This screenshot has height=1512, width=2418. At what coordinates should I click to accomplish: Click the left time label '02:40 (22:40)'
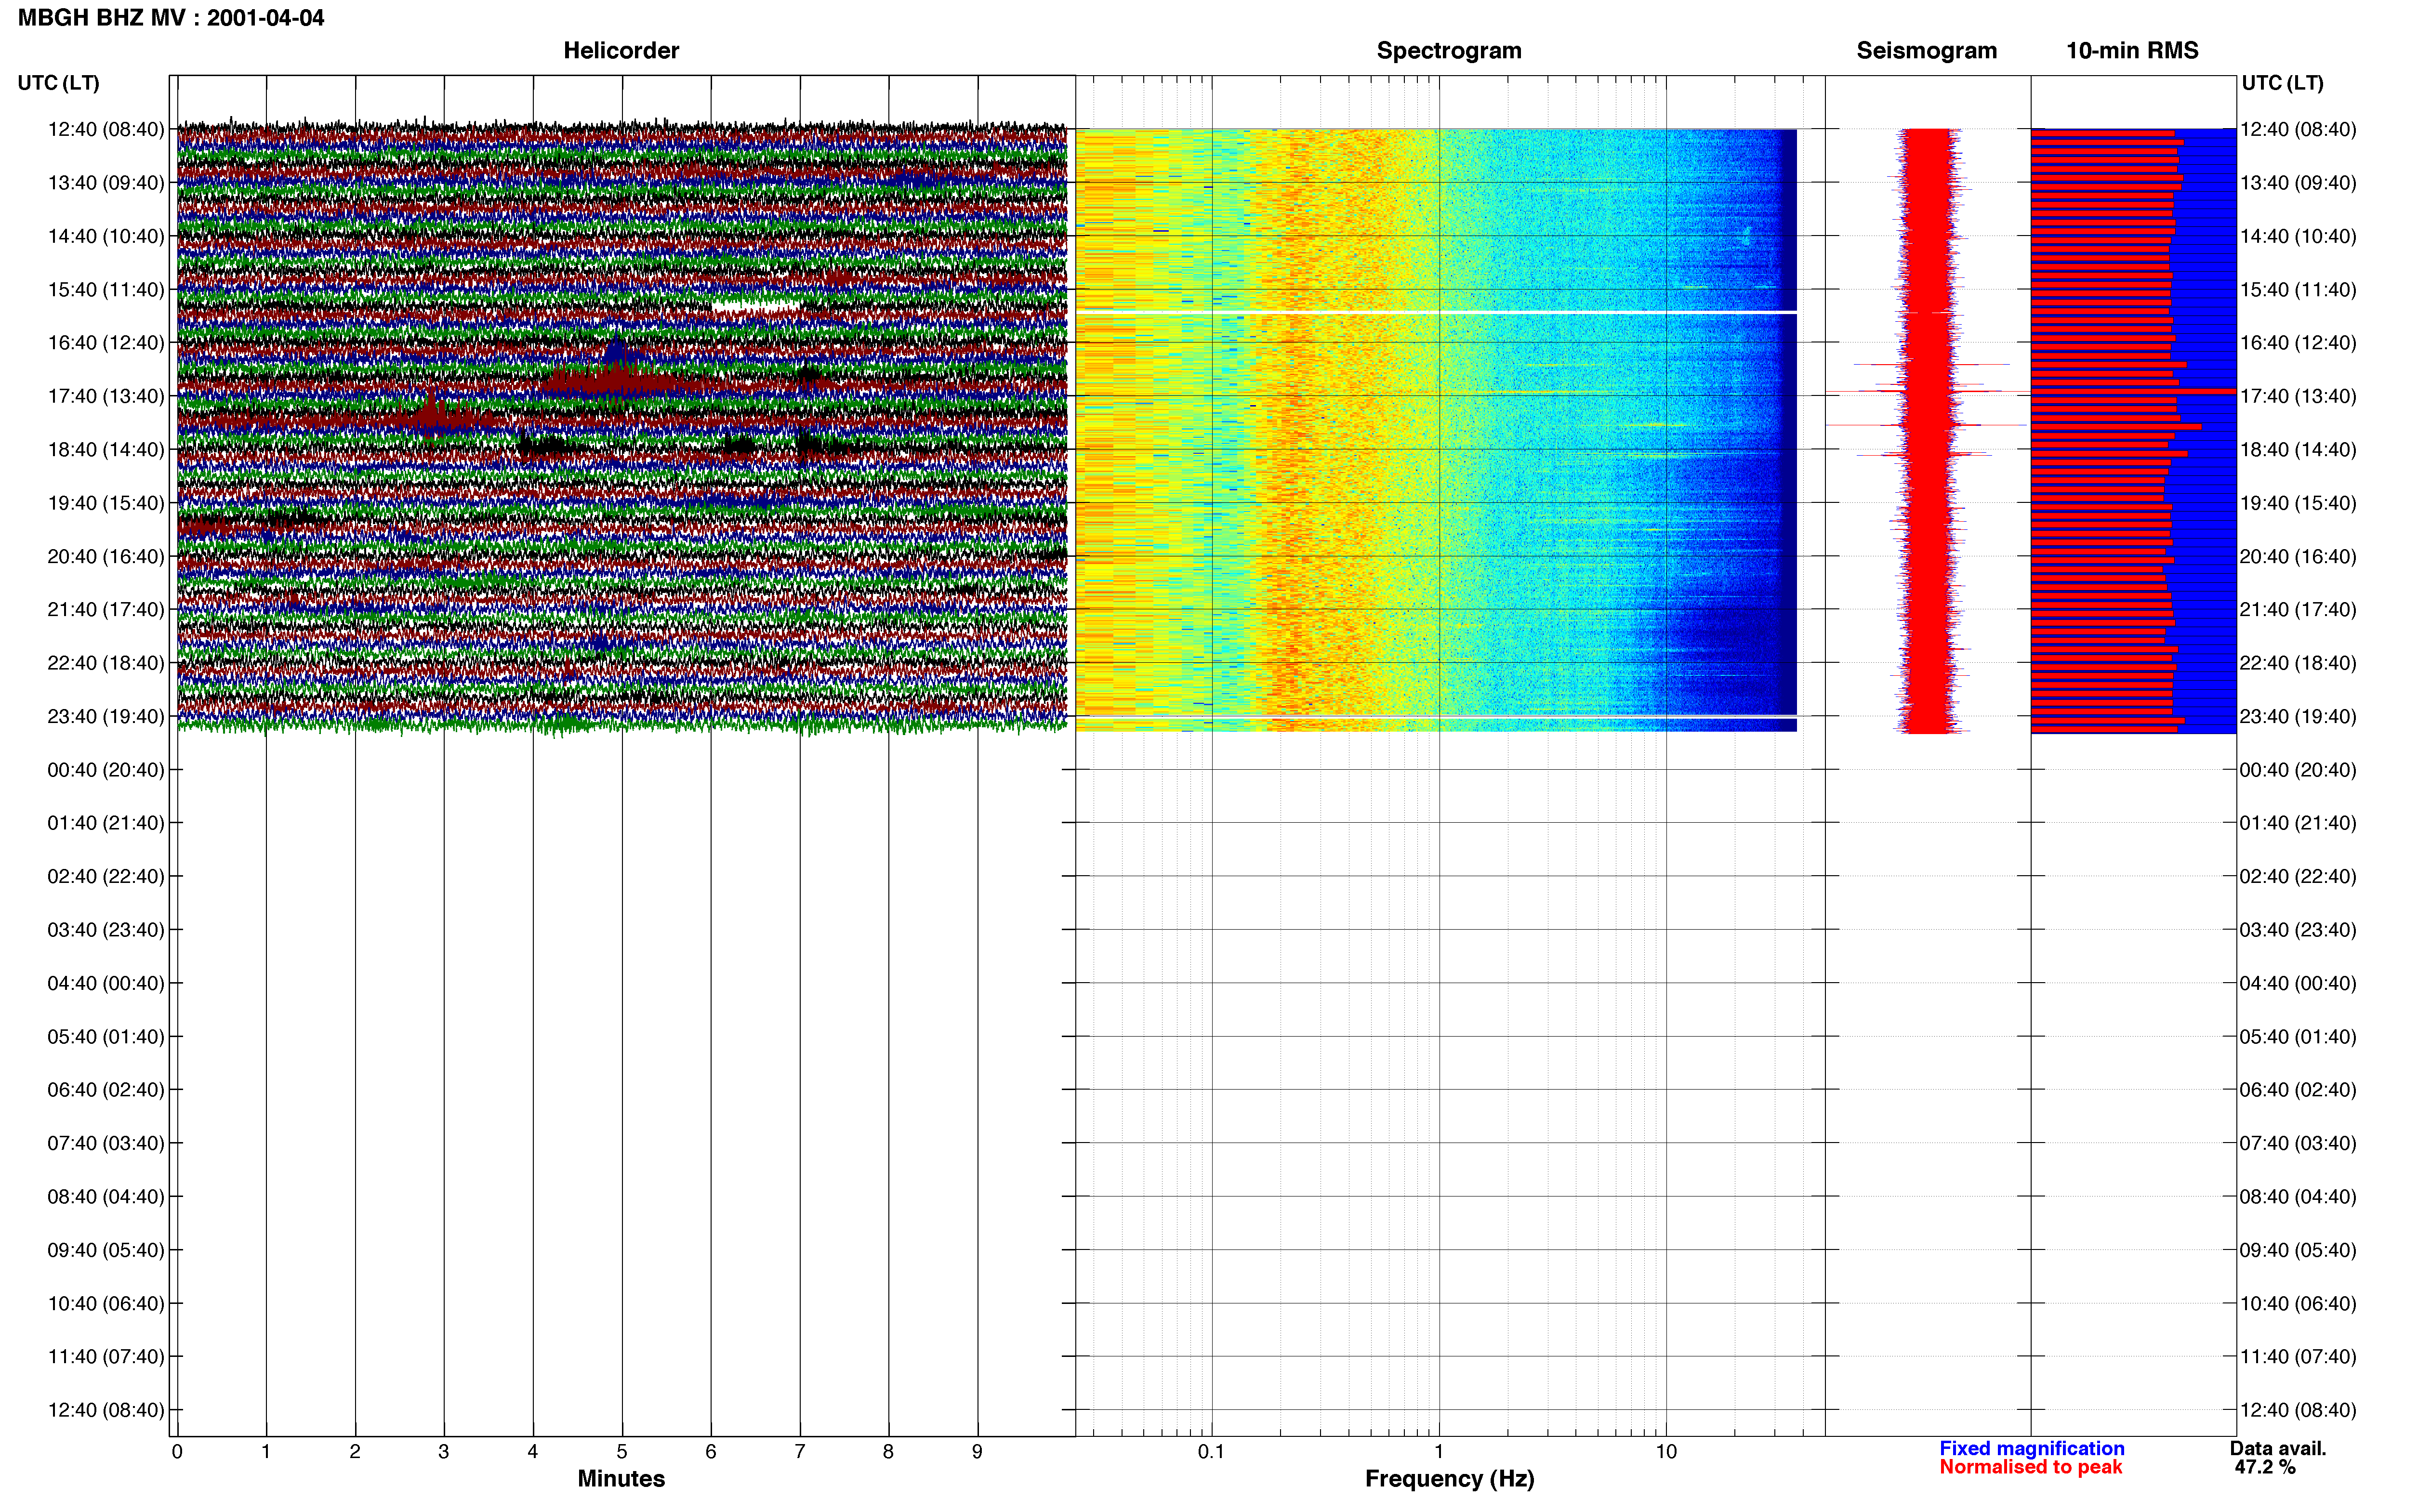click(106, 876)
